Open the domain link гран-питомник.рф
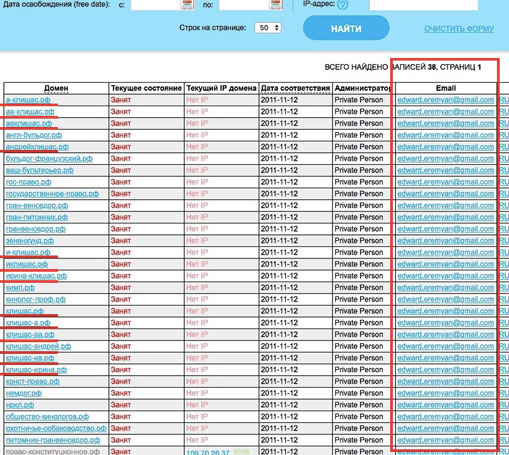This screenshot has width=509, height=455. click(x=37, y=217)
